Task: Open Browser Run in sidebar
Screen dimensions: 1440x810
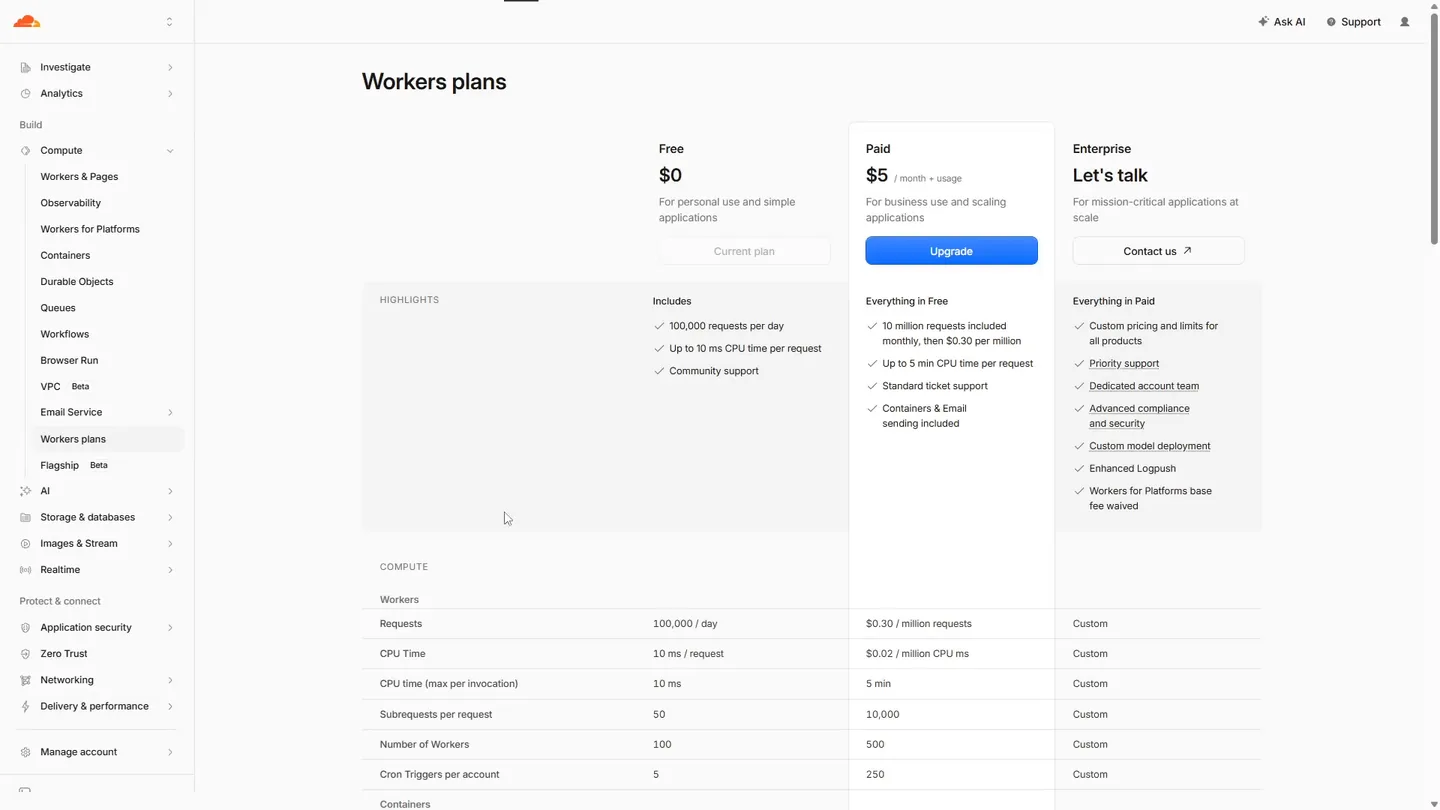Action: pos(69,360)
